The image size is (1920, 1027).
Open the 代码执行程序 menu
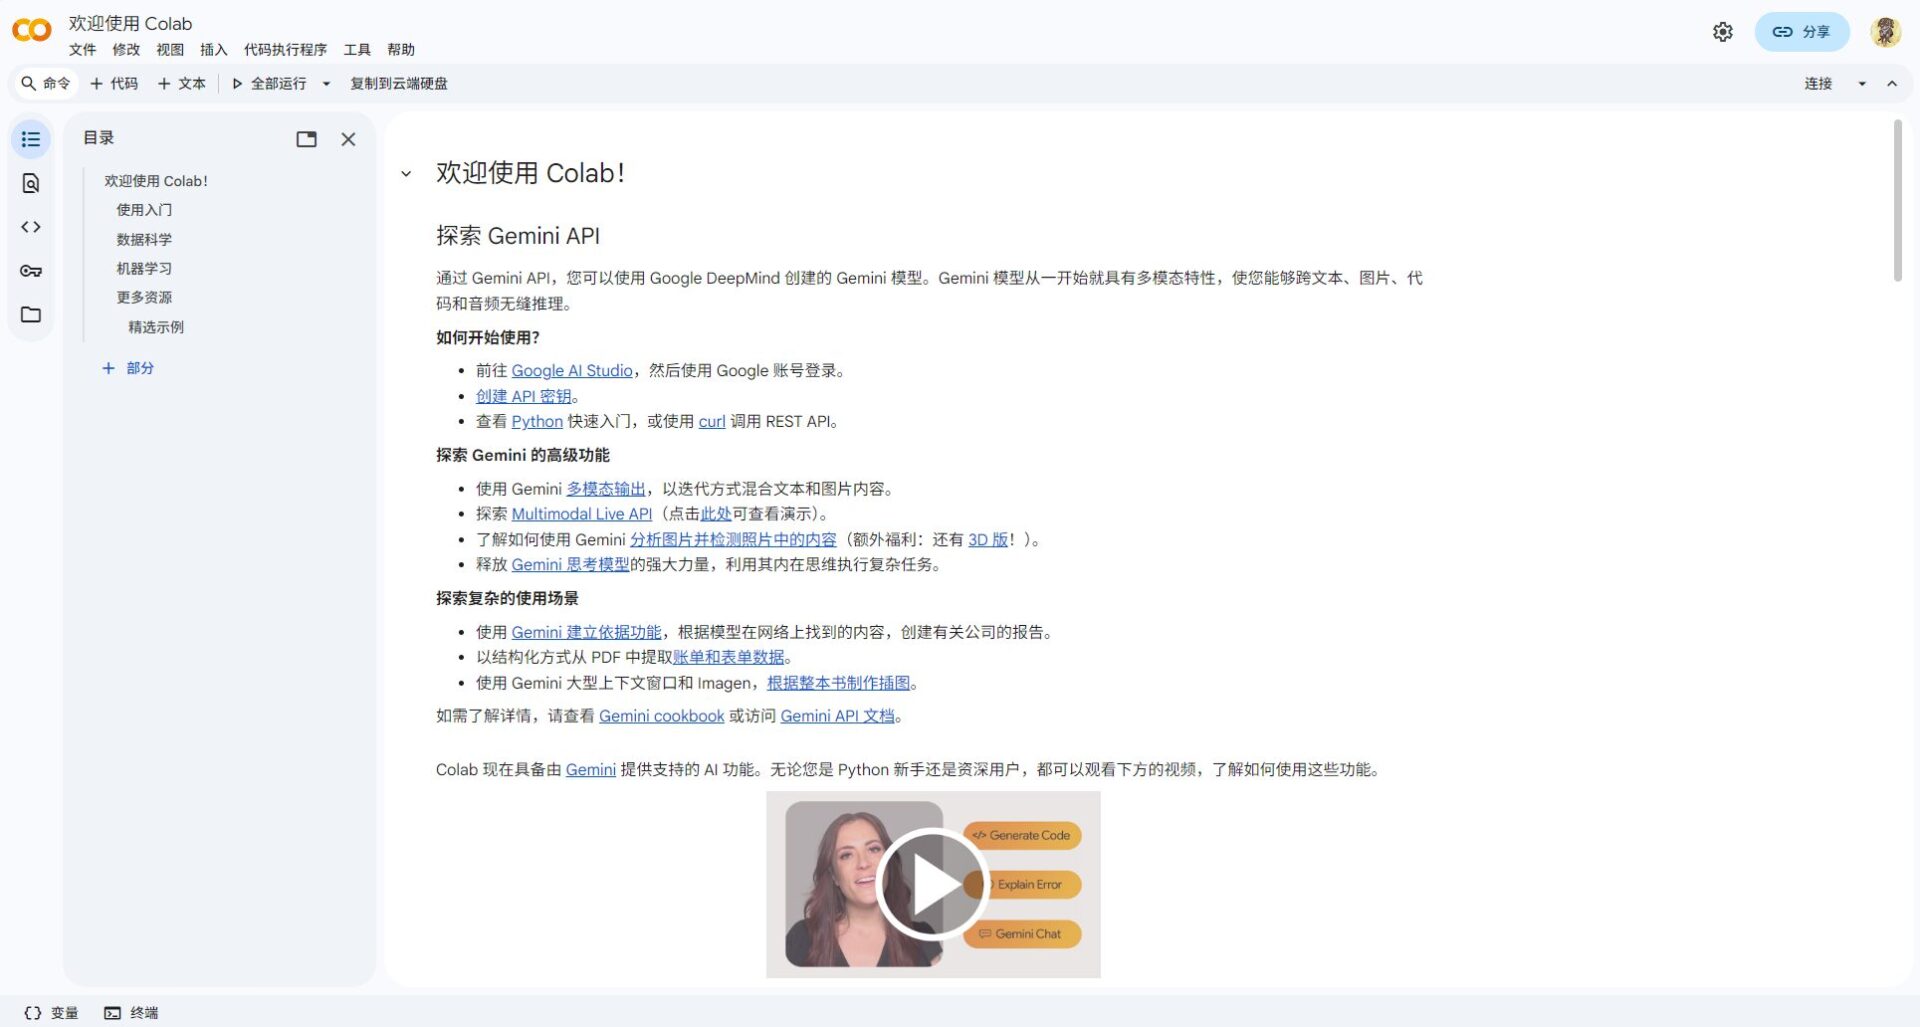285,50
